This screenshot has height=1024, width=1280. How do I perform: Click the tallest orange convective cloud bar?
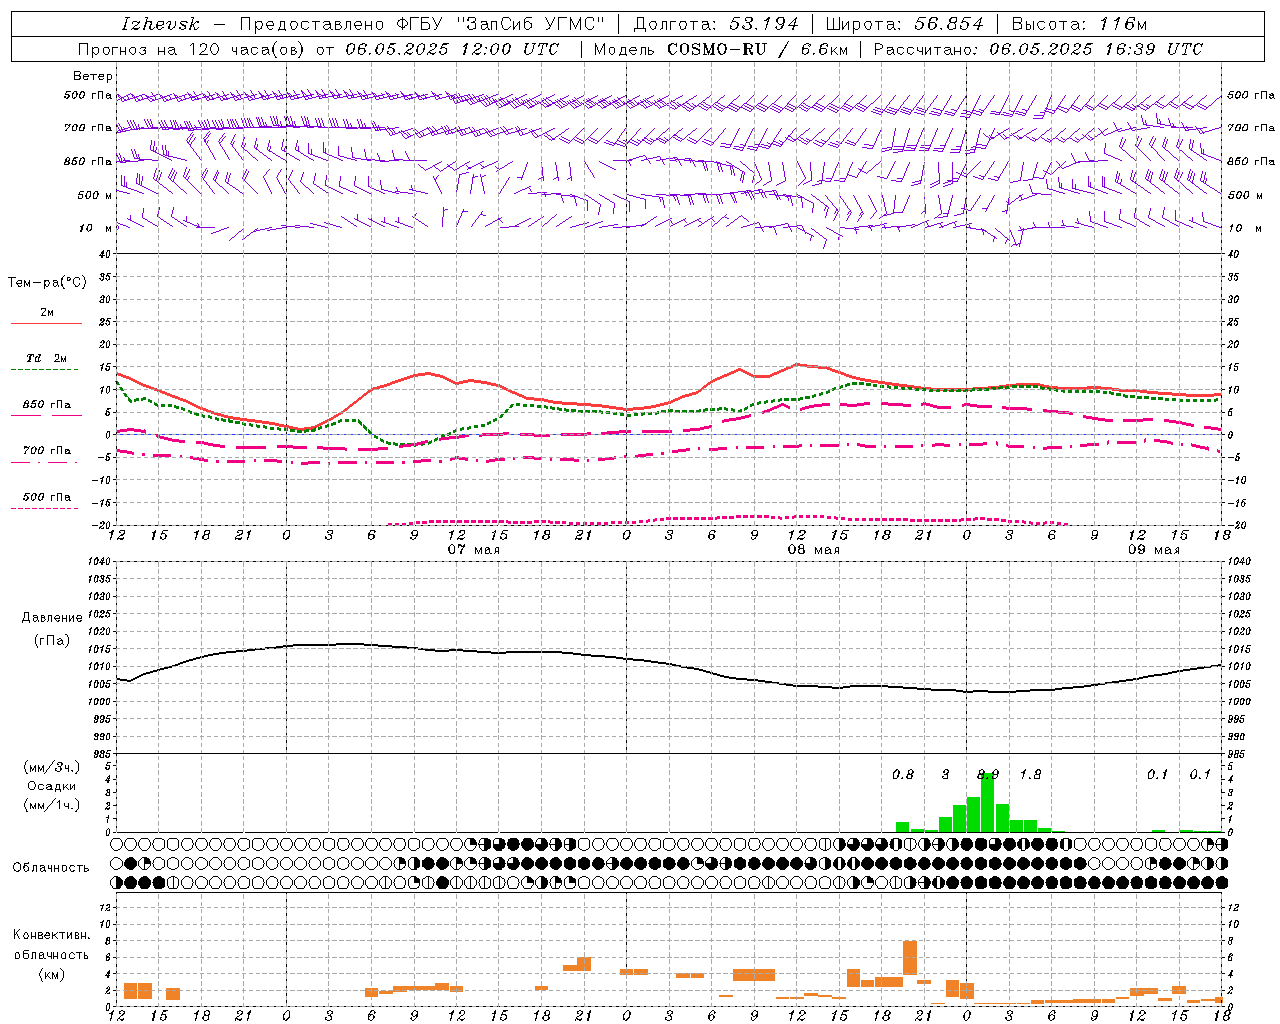910,958
